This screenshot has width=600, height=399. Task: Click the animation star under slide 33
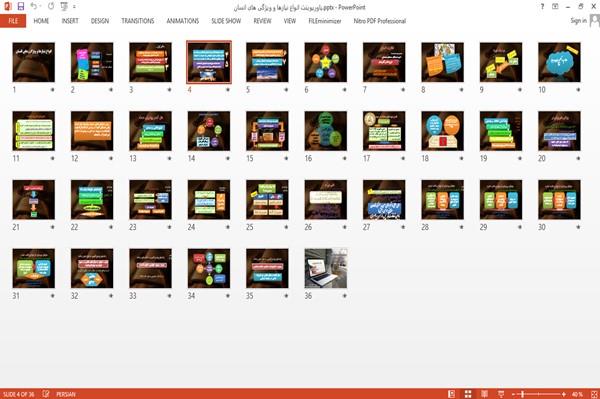(x=169, y=296)
